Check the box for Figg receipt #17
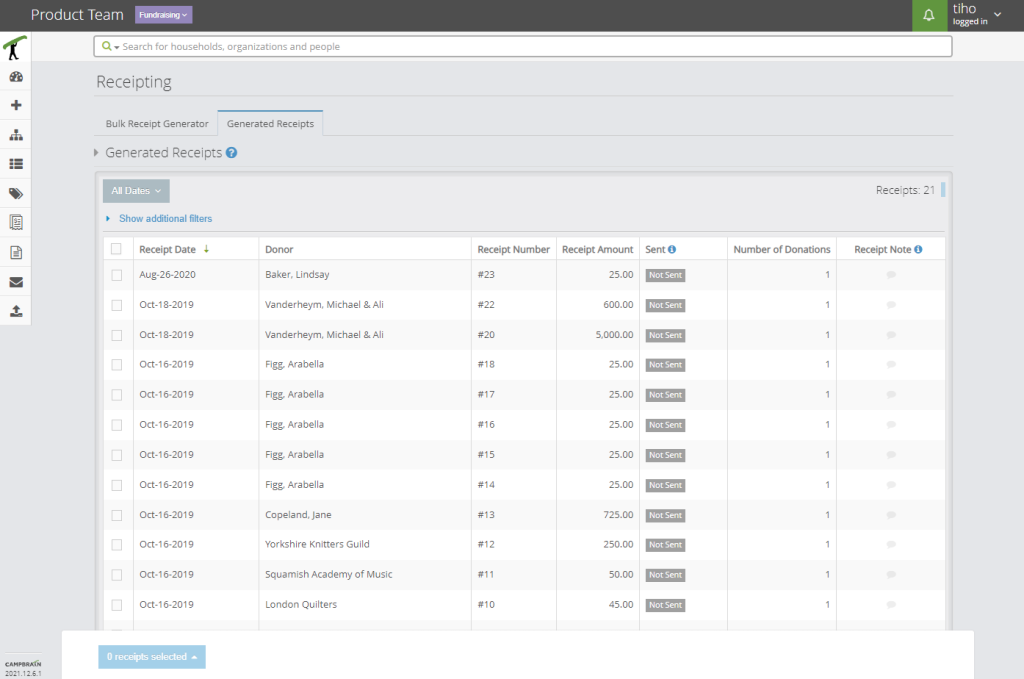Screen dimensions: 1024x679 (x=117, y=395)
